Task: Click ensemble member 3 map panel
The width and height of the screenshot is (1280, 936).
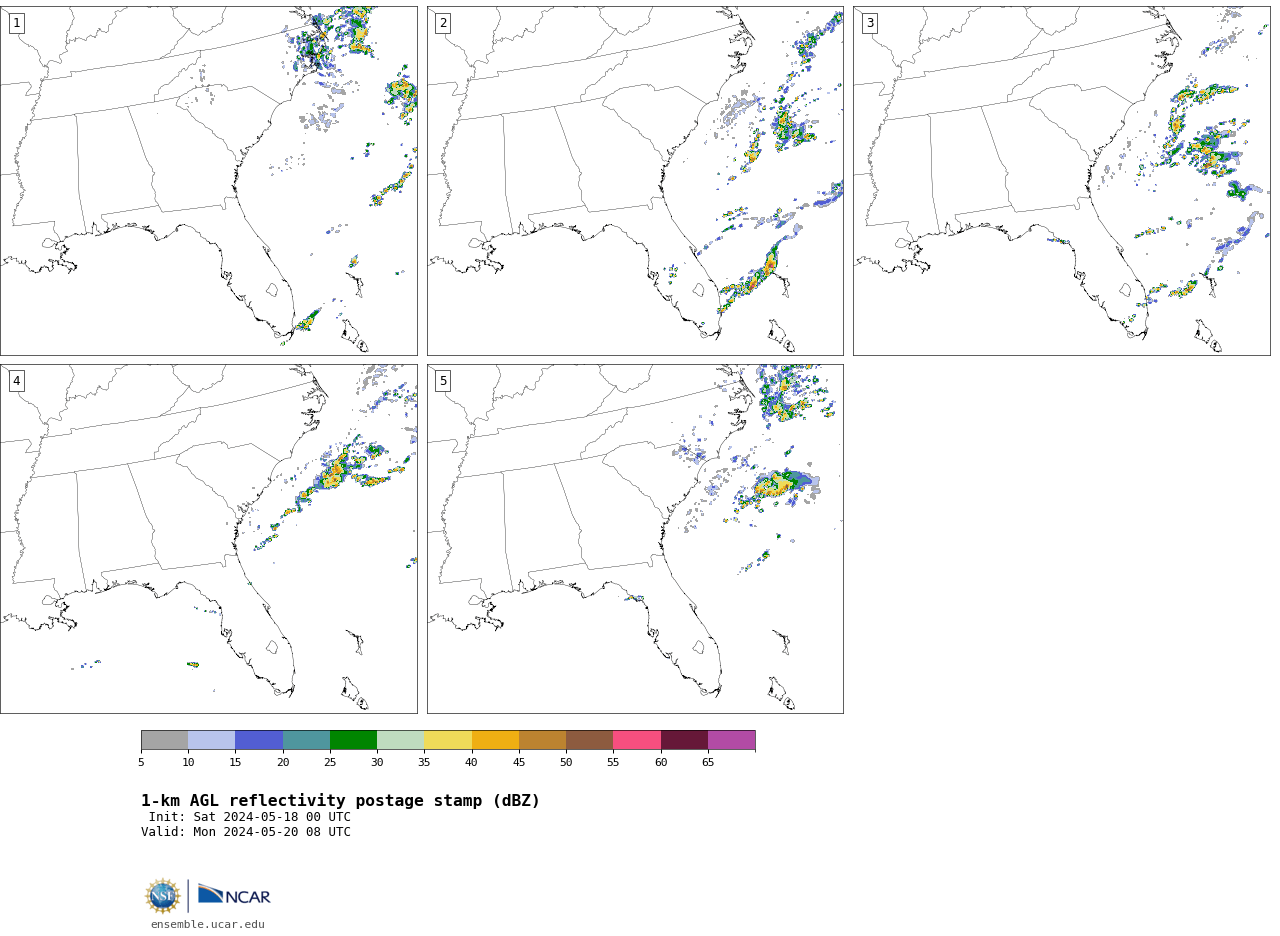Action: tap(1061, 181)
